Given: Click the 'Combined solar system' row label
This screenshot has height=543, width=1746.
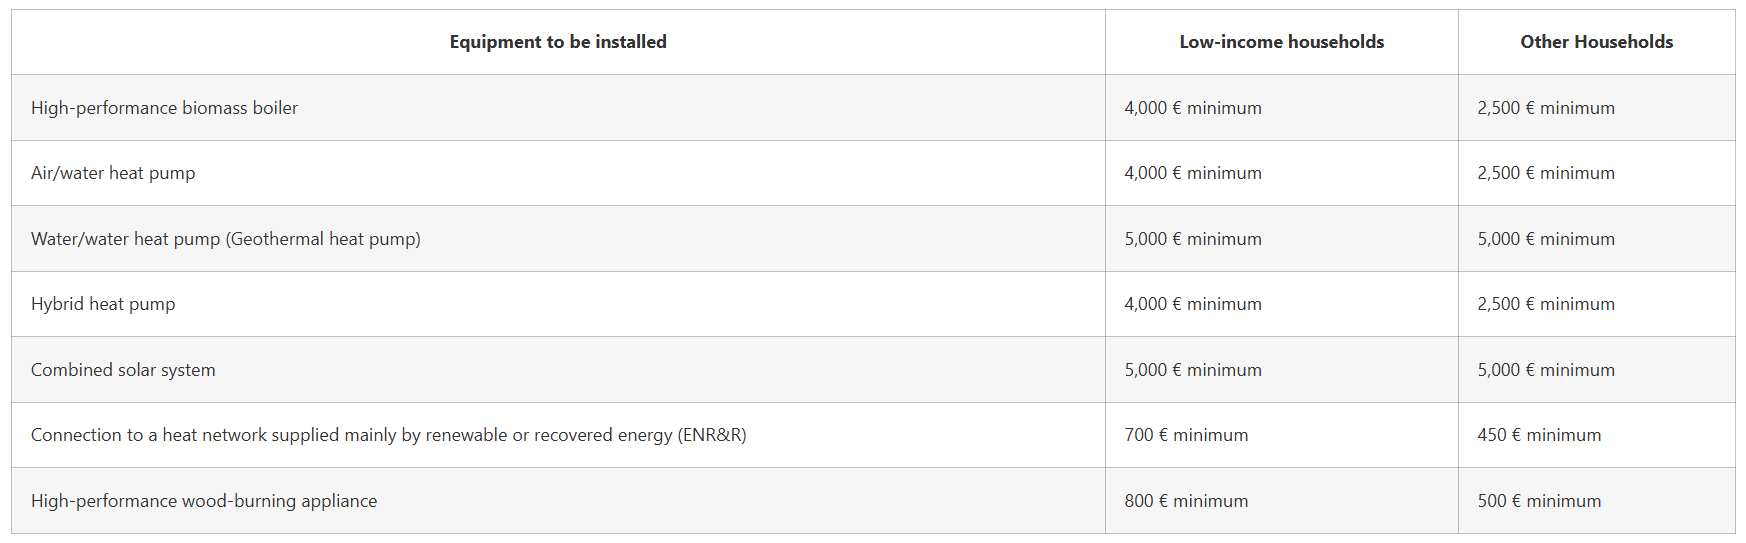Looking at the screenshot, I should pyautogui.click(x=123, y=370).
